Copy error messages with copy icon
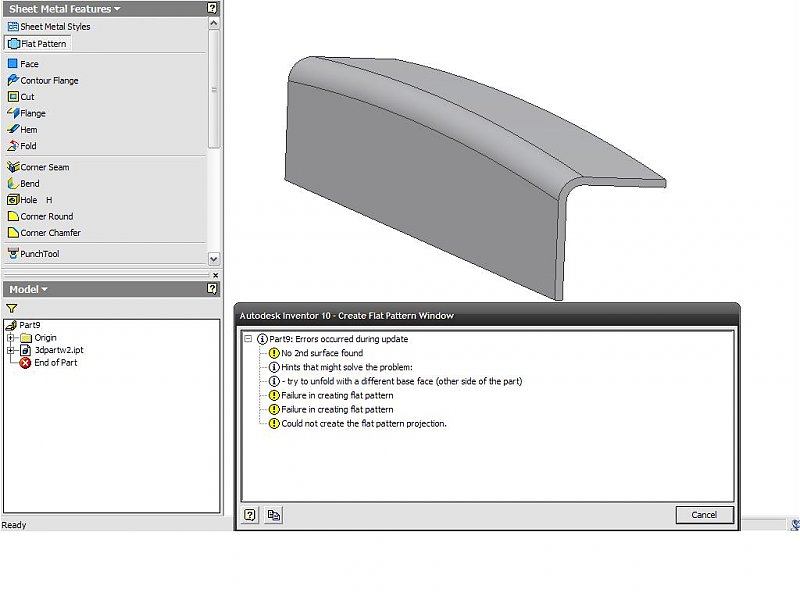The image size is (800, 600). click(273, 515)
